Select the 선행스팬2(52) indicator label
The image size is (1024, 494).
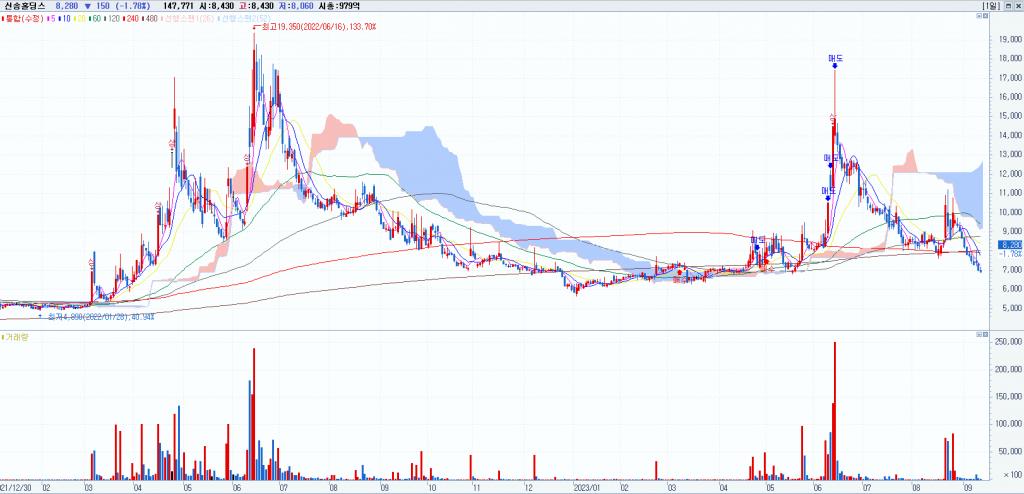click(x=243, y=19)
